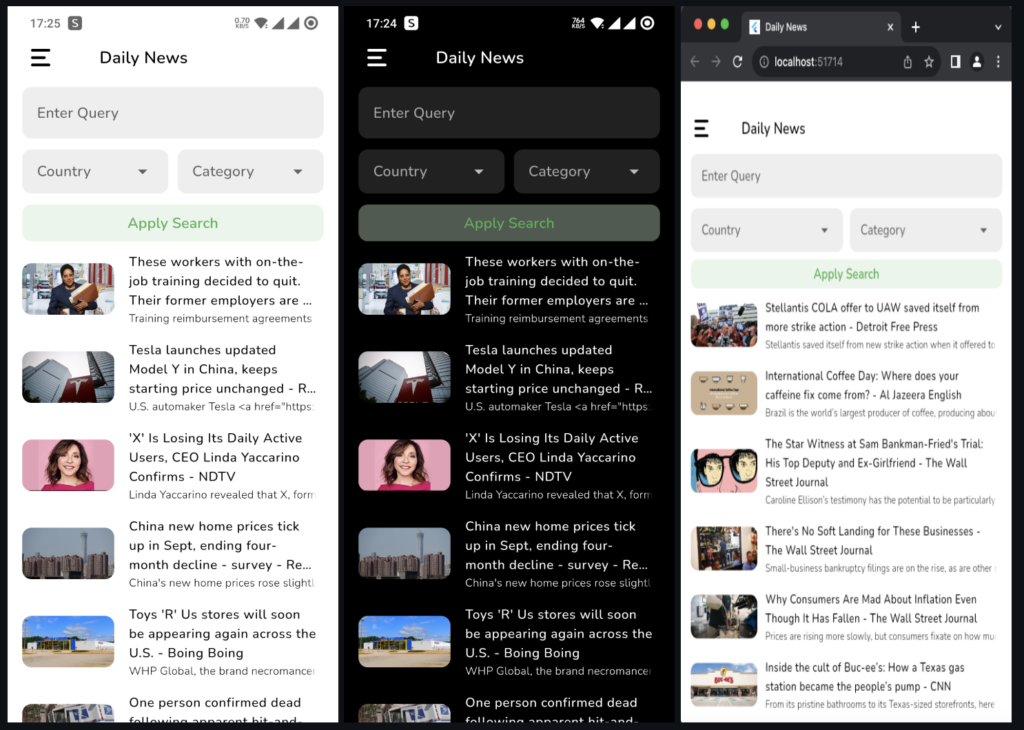Open Category dropdown in light mobile screen
The height and width of the screenshot is (730, 1024).
pos(250,171)
